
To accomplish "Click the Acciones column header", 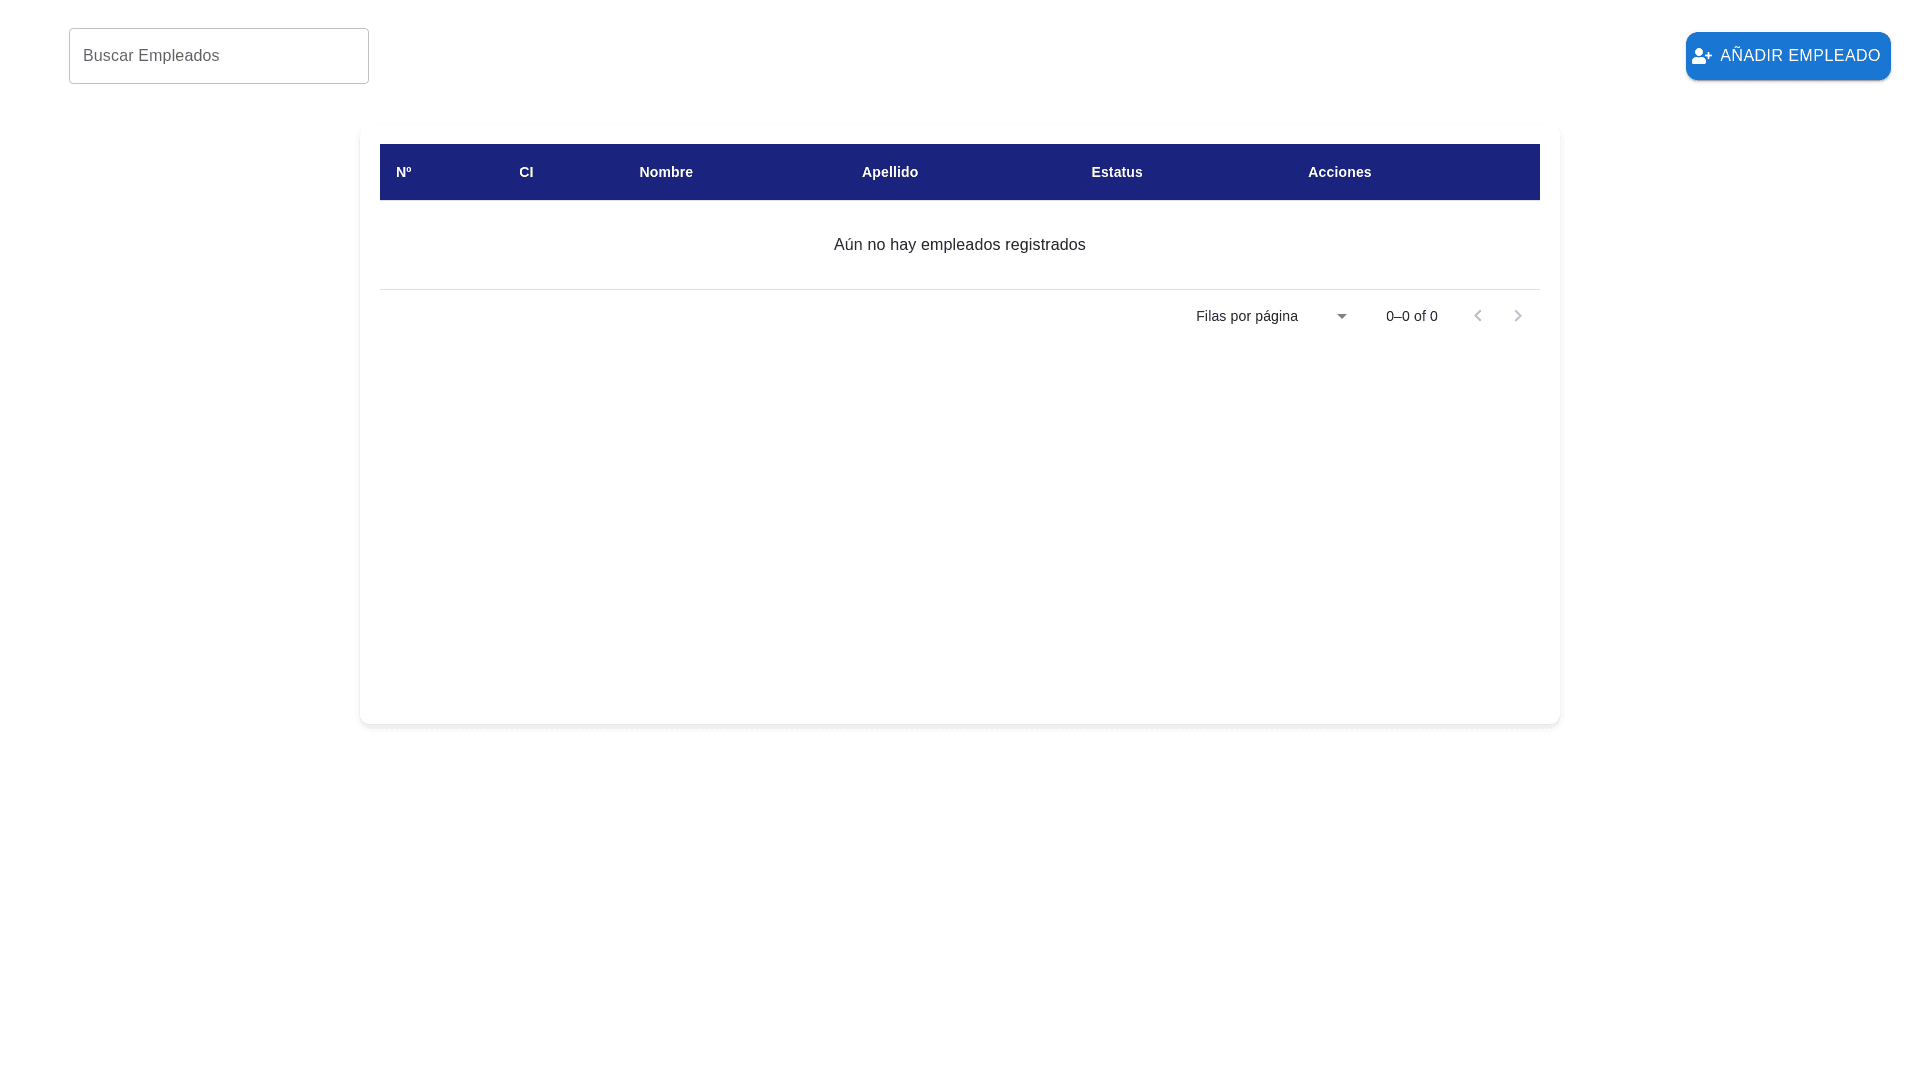I will tap(1339, 172).
